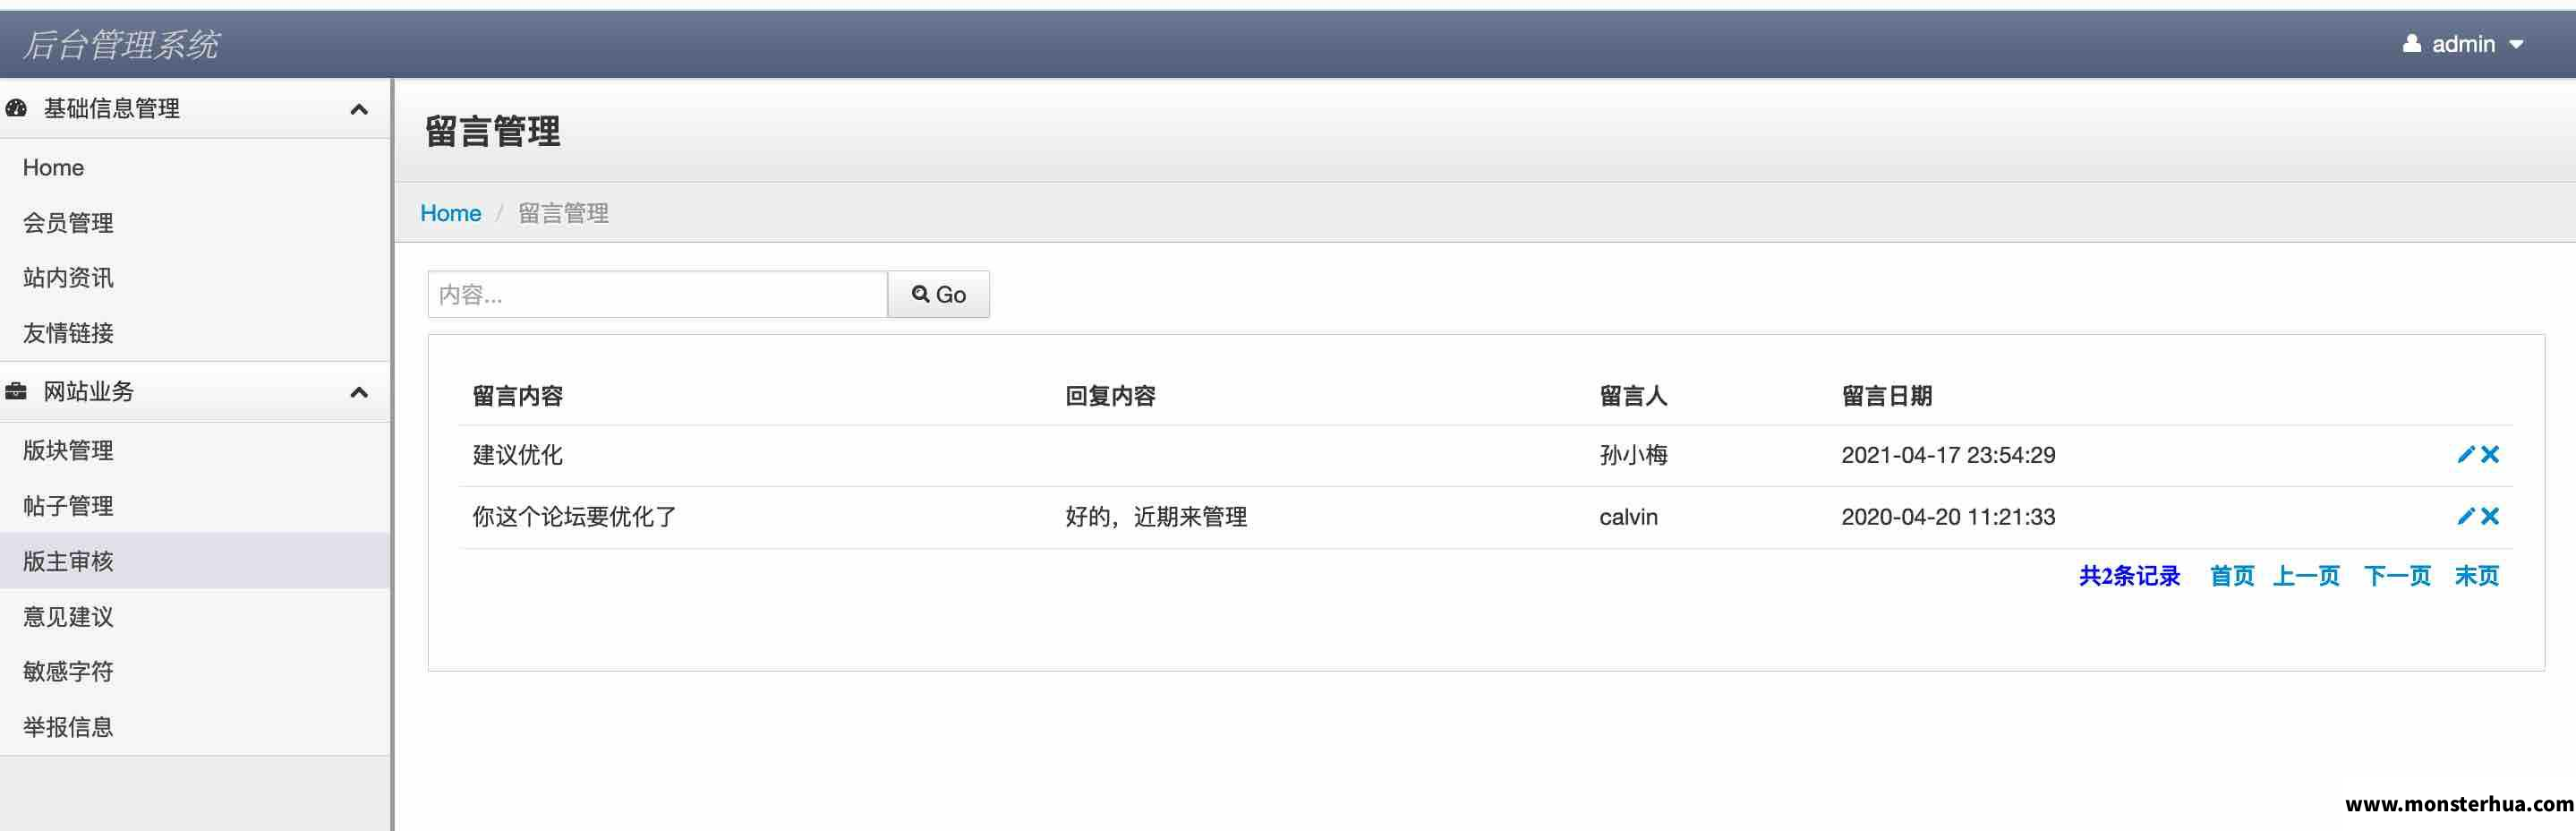Click the 回复内容 column header

point(1110,396)
